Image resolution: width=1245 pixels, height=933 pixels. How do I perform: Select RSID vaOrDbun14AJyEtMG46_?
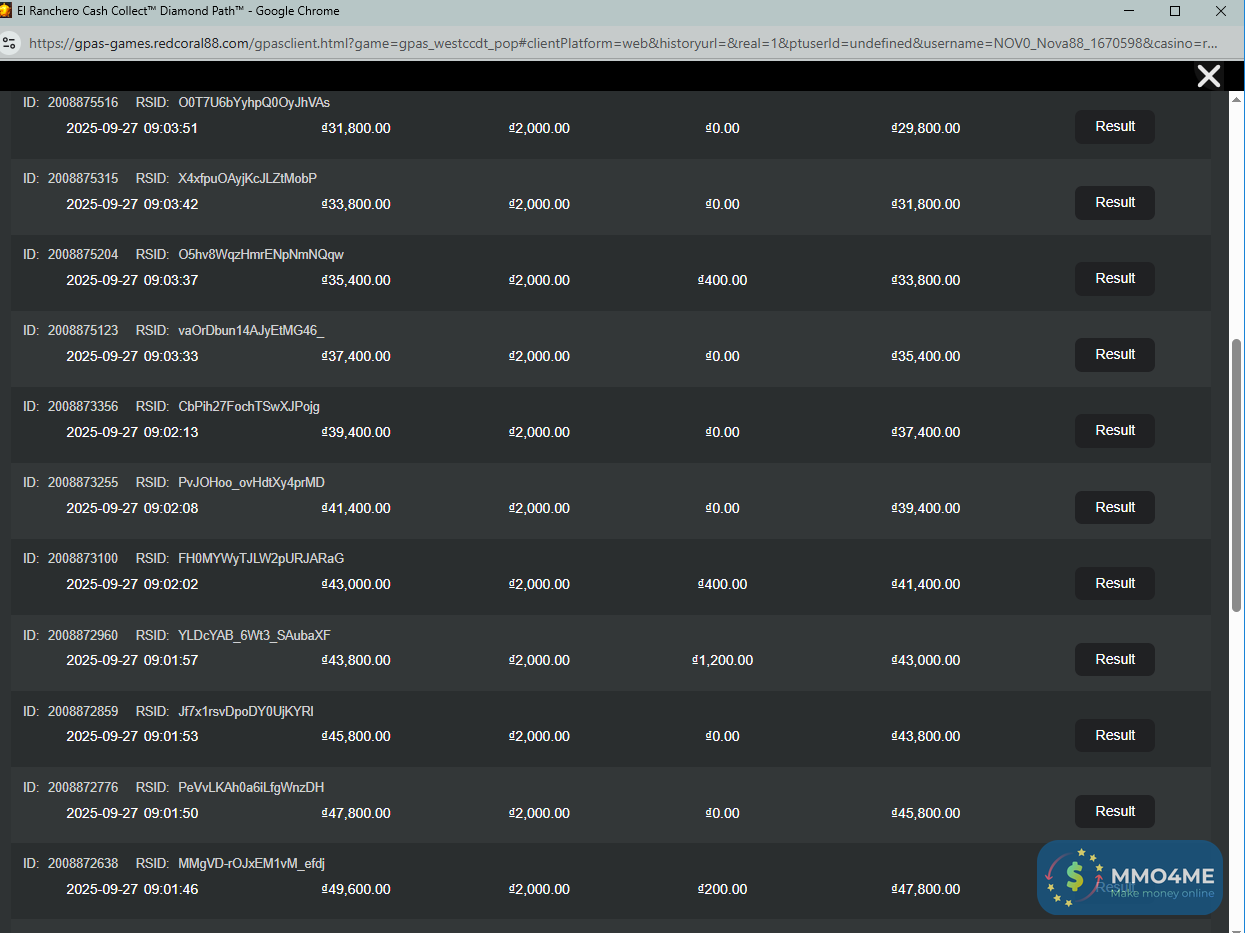[251, 331]
